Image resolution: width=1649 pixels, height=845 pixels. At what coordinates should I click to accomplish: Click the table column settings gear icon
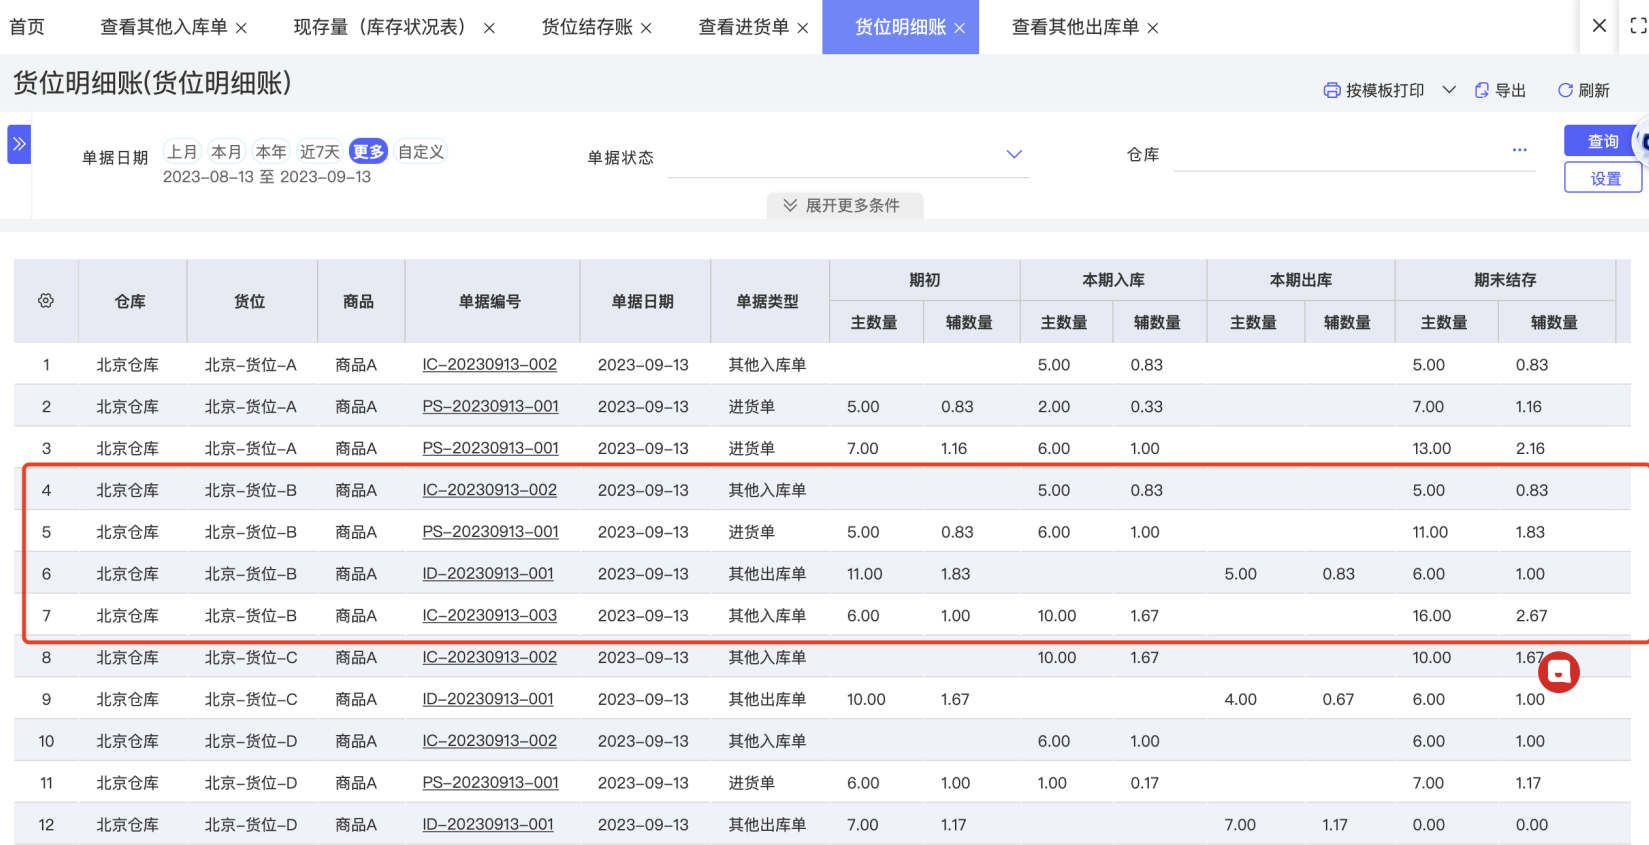coord(46,301)
